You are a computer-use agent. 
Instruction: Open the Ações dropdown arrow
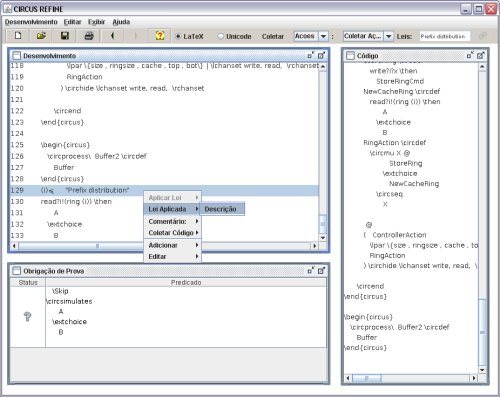point(323,36)
